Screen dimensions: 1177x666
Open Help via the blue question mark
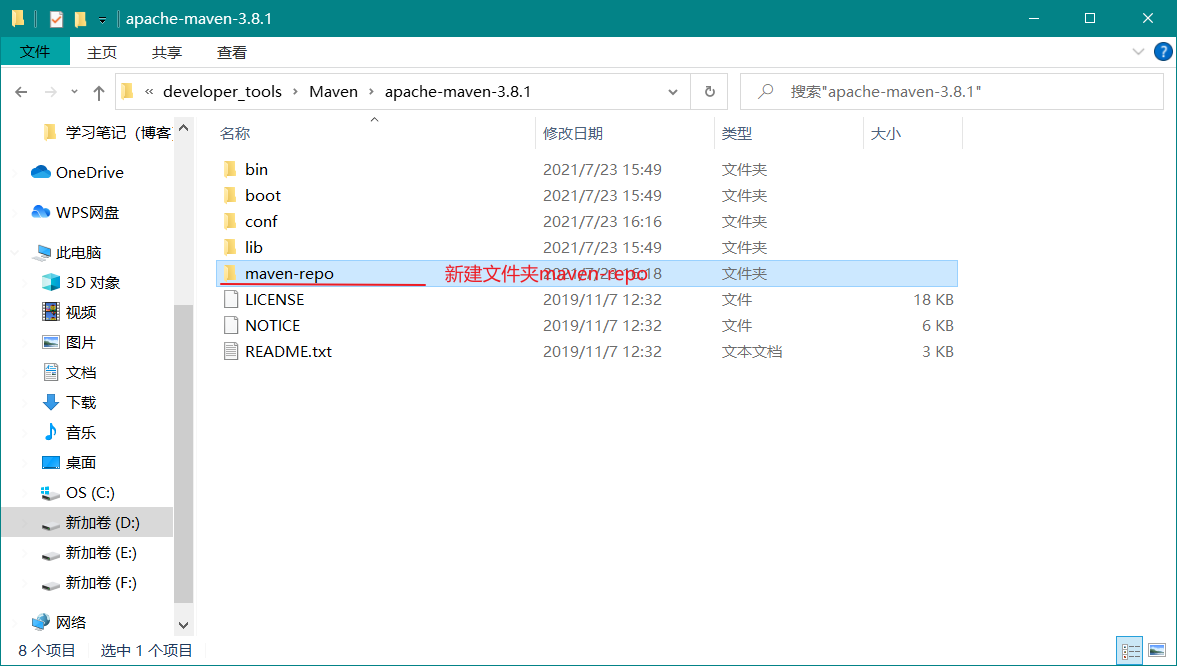(x=1163, y=52)
